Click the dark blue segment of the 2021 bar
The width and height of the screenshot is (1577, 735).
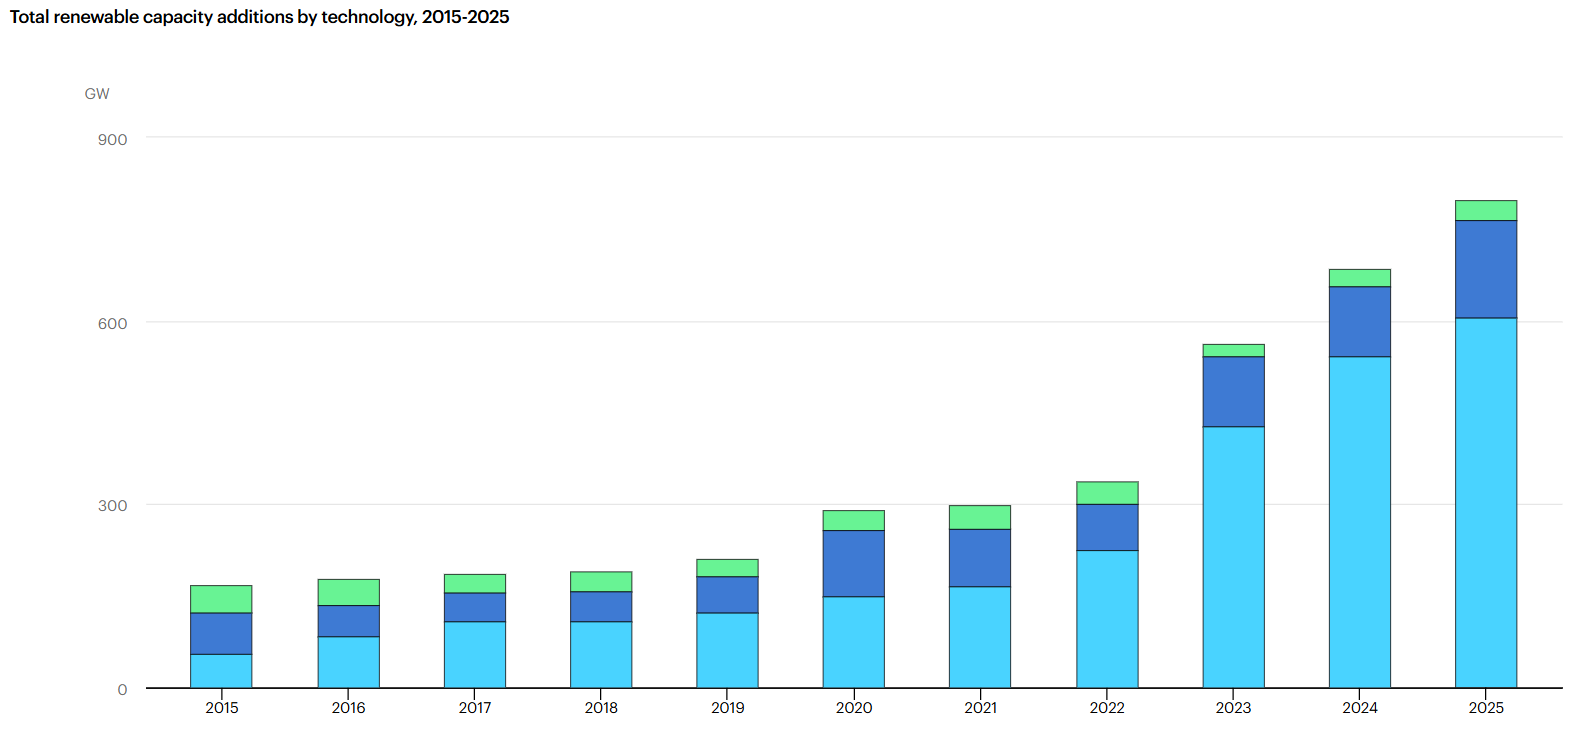point(980,557)
